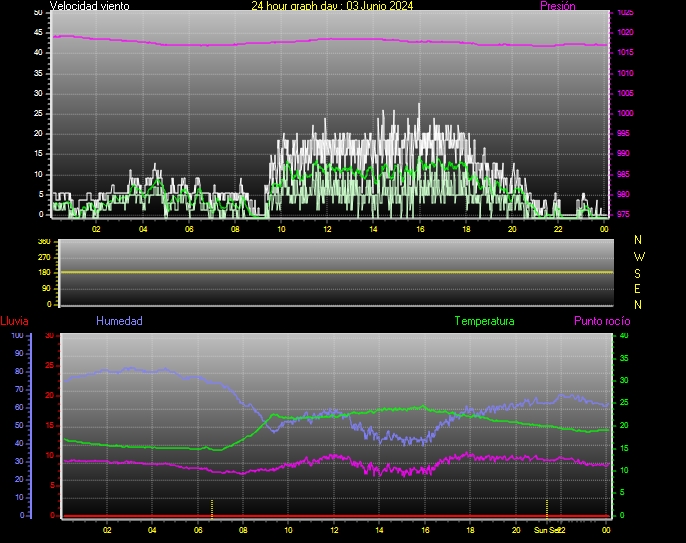Click the "45" wind speed axis value
The width and height of the screenshot is (686, 543).
pos(38,32)
